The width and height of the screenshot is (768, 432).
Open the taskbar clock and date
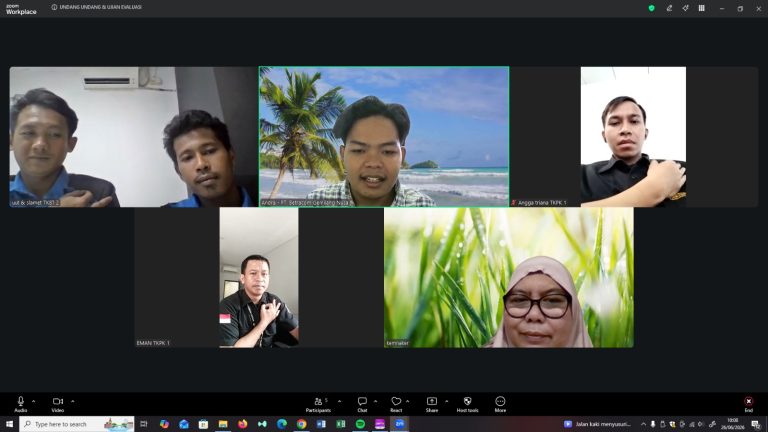(x=732, y=424)
